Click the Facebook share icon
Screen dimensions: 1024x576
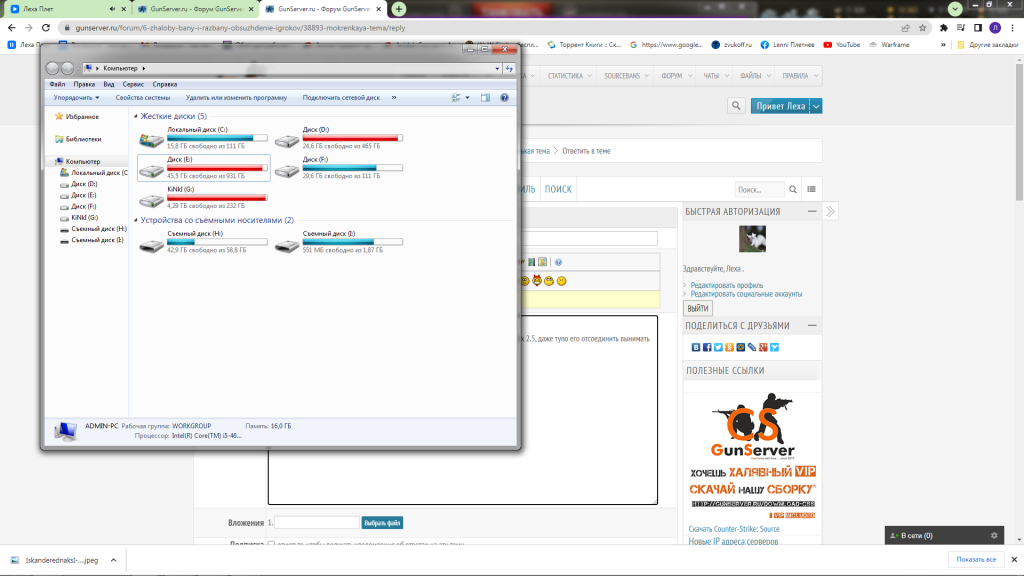click(x=707, y=347)
